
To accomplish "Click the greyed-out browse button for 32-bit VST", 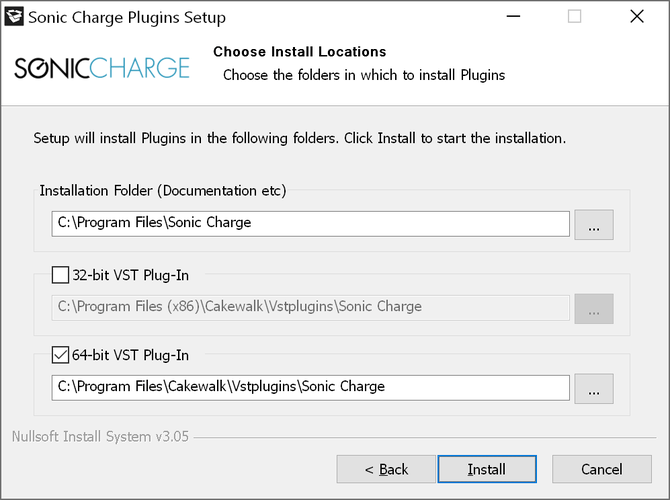I will pos(594,309).
